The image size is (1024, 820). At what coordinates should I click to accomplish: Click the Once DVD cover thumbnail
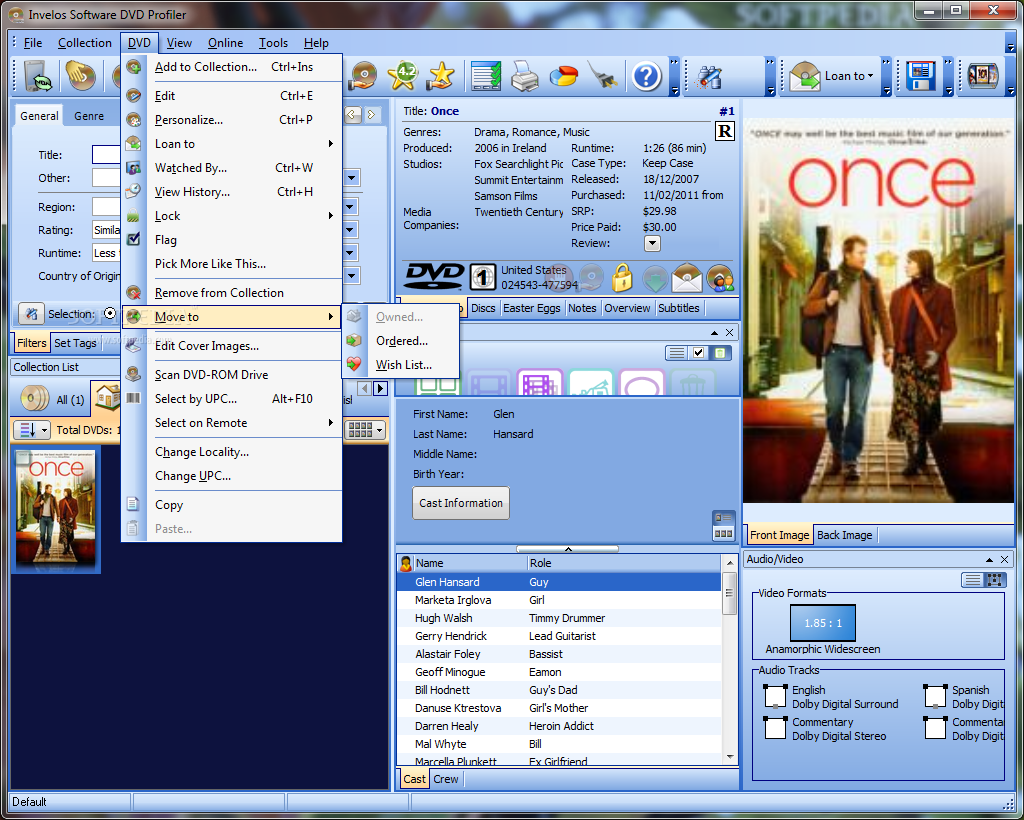pyautogui.click(x=56, y=509)
